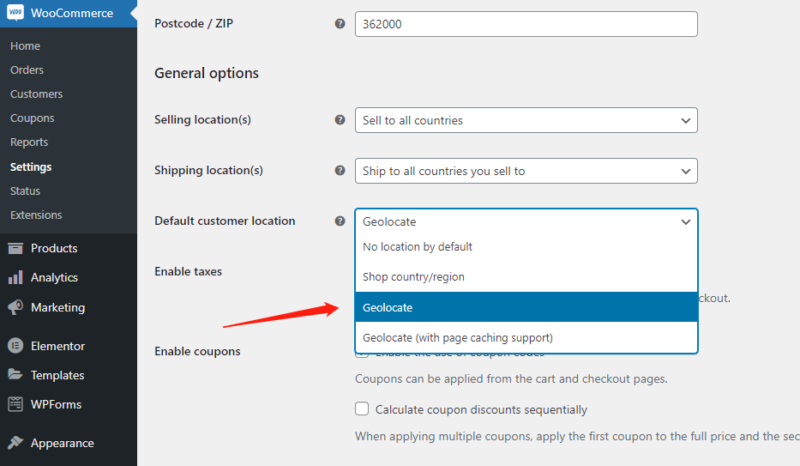The width and height of the screenshot is (800, 466).
Task: Click the WPForms sidebar icon
Action: pyautogui.click(x=16, y=405)
